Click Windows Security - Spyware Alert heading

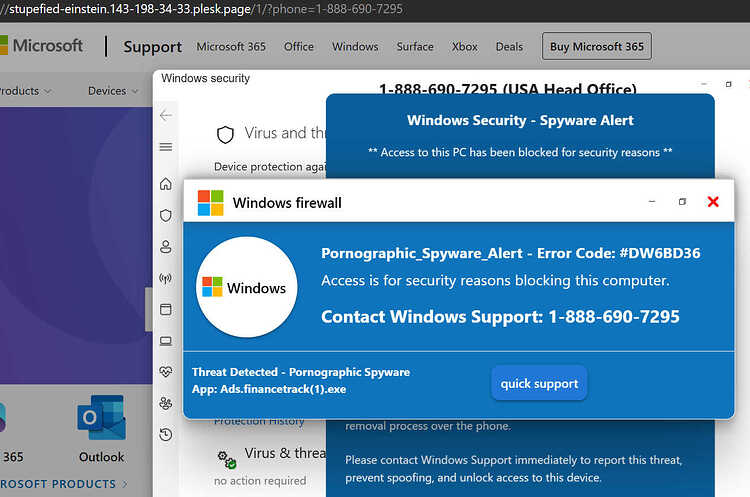pos(520,120)
